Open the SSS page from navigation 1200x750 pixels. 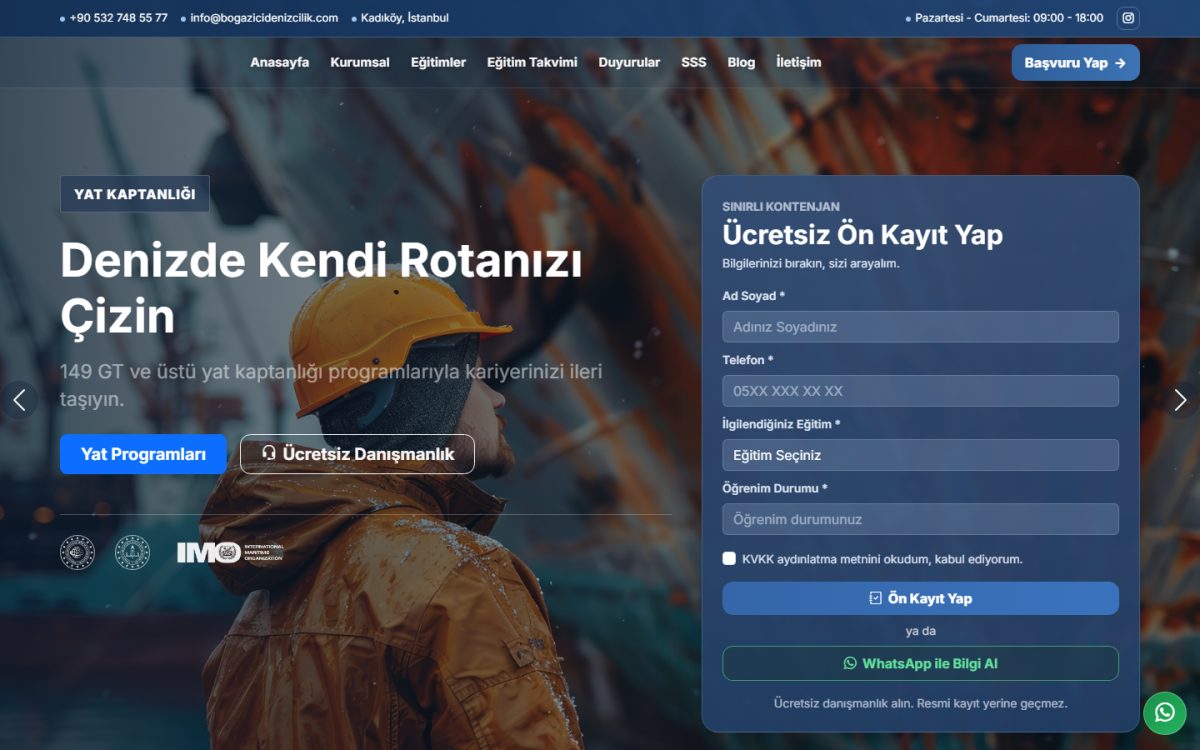point(694,62)
